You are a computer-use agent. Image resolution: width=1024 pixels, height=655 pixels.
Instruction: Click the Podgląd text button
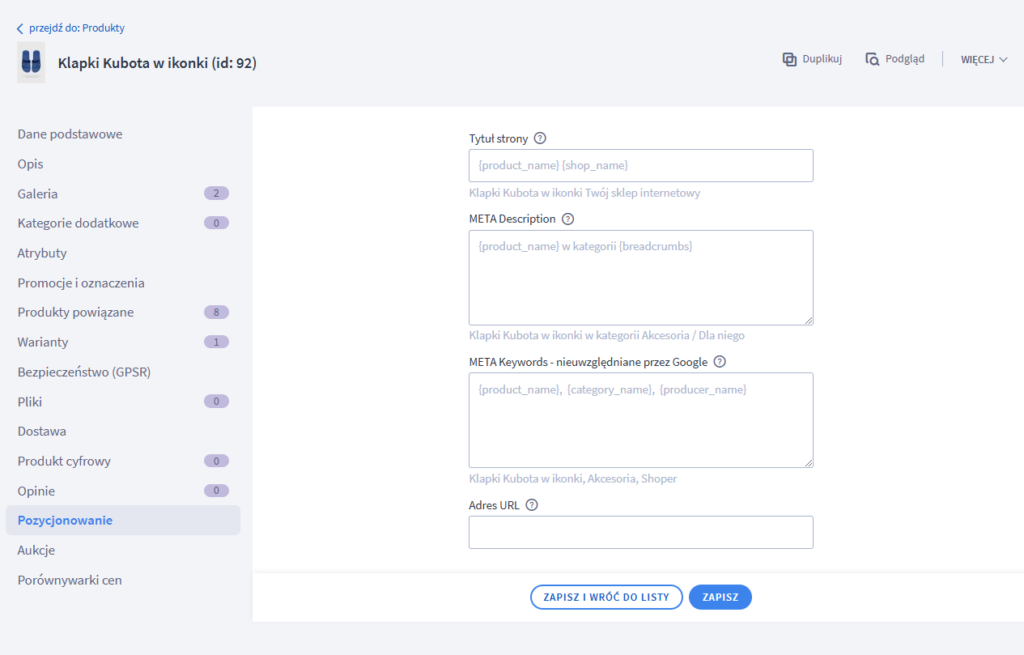point(904,59)
